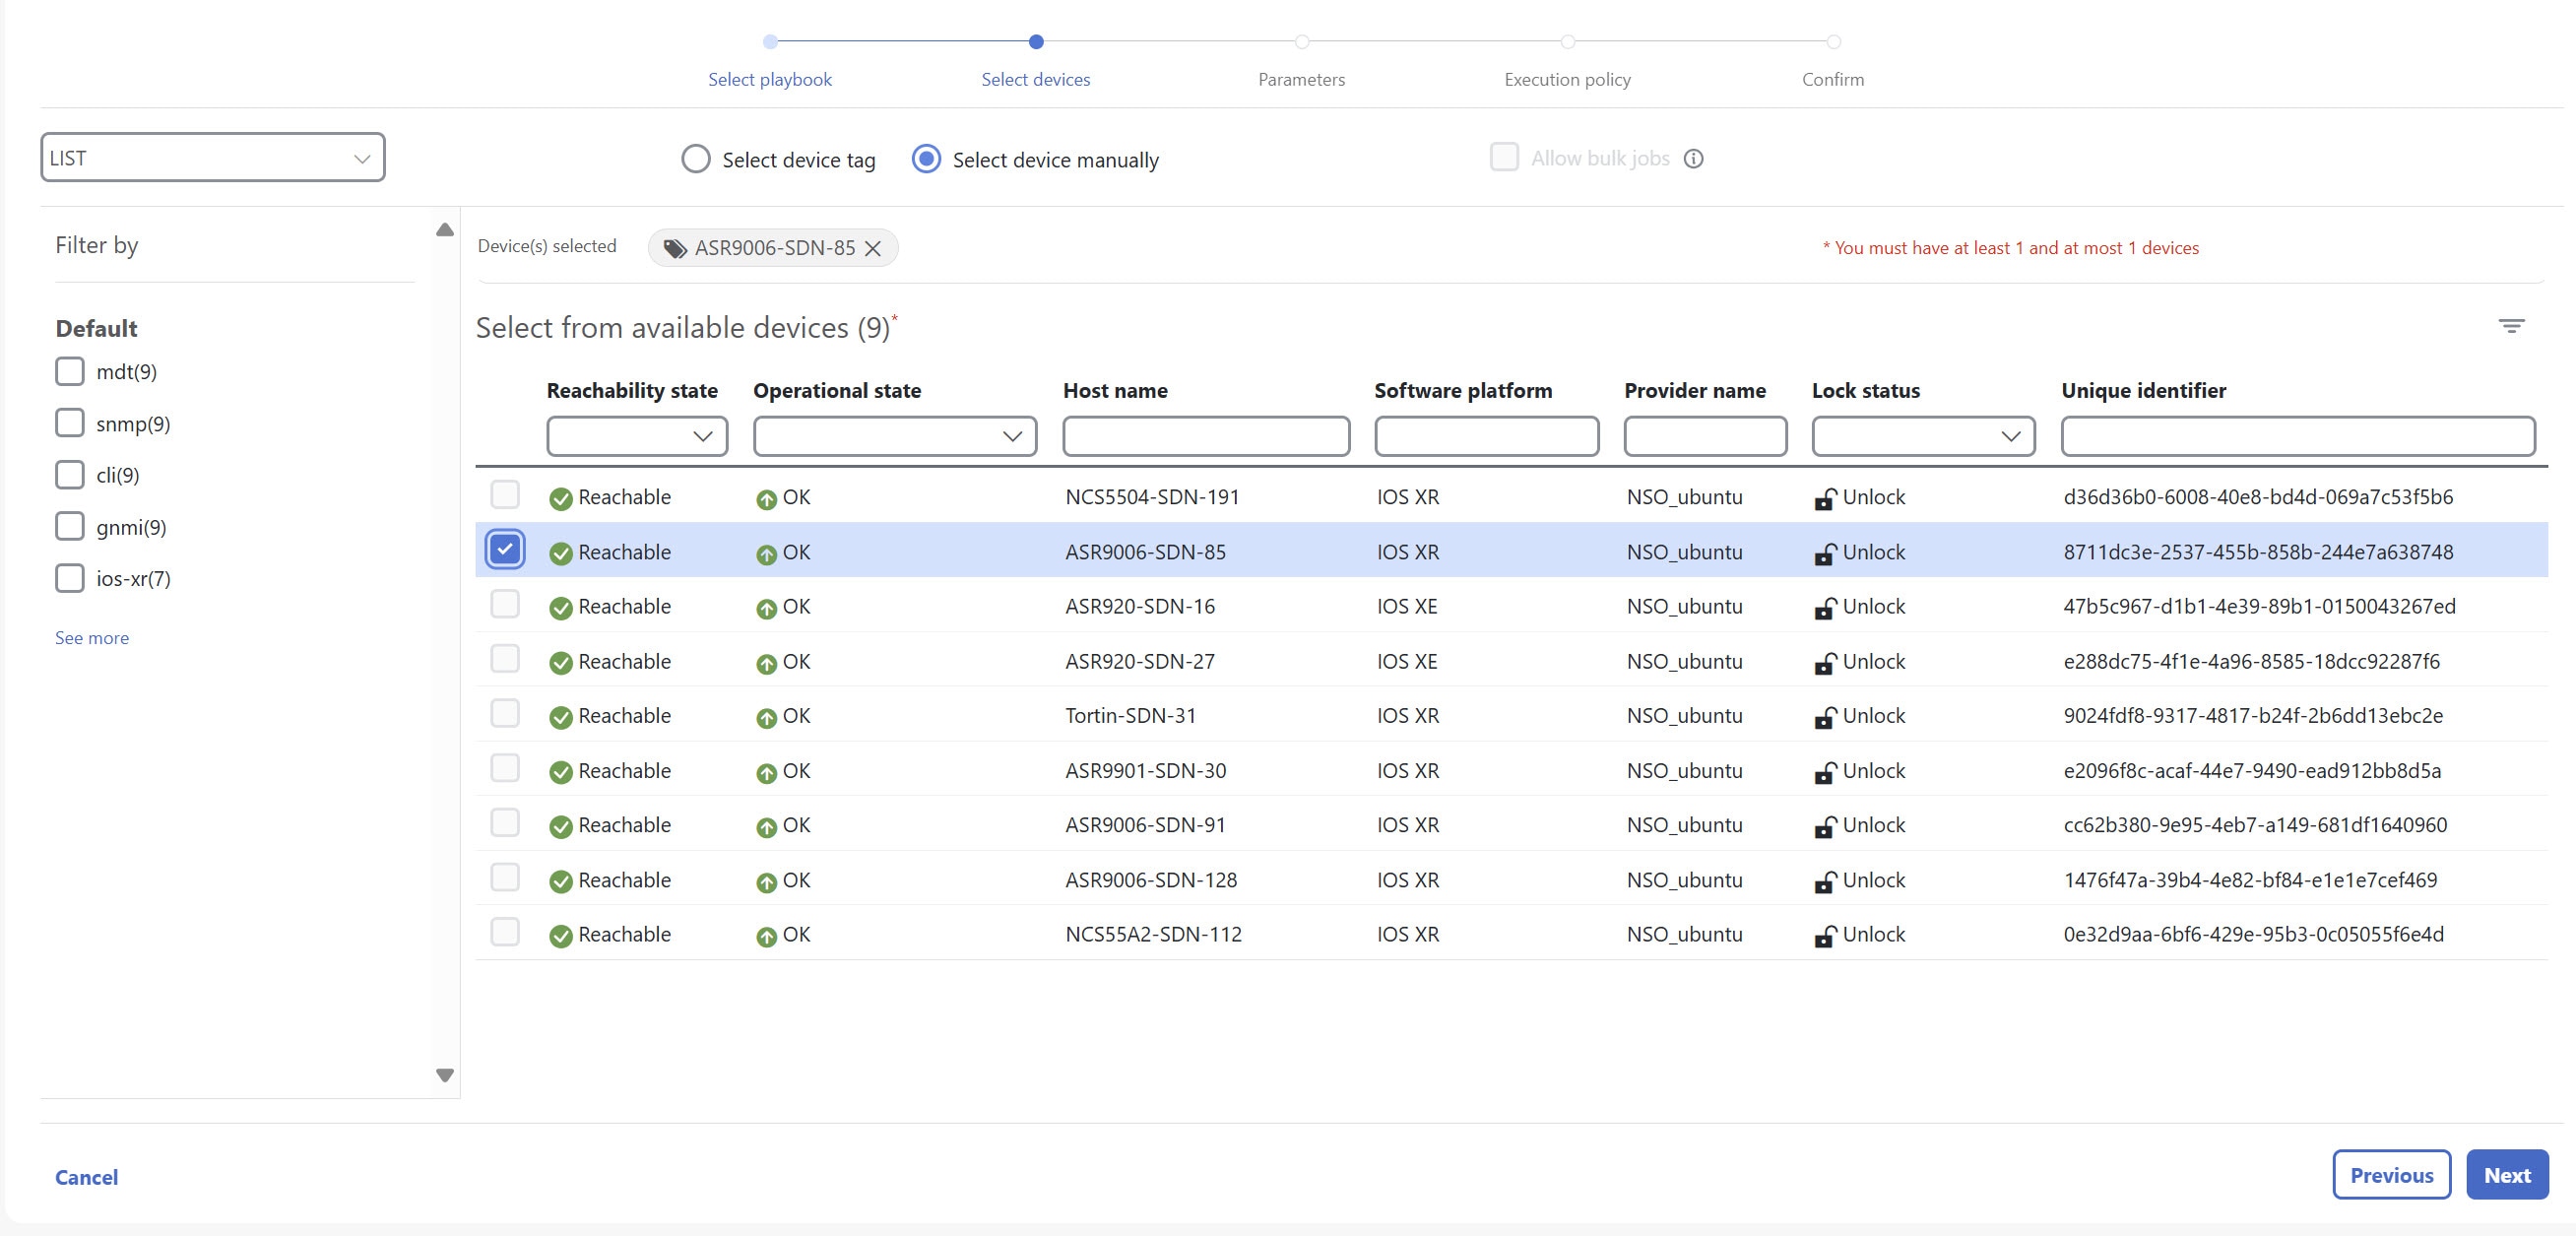Check the ASR920-SDN-27 row checkbox
The image size is (2576, 1236).
(505, 658)
